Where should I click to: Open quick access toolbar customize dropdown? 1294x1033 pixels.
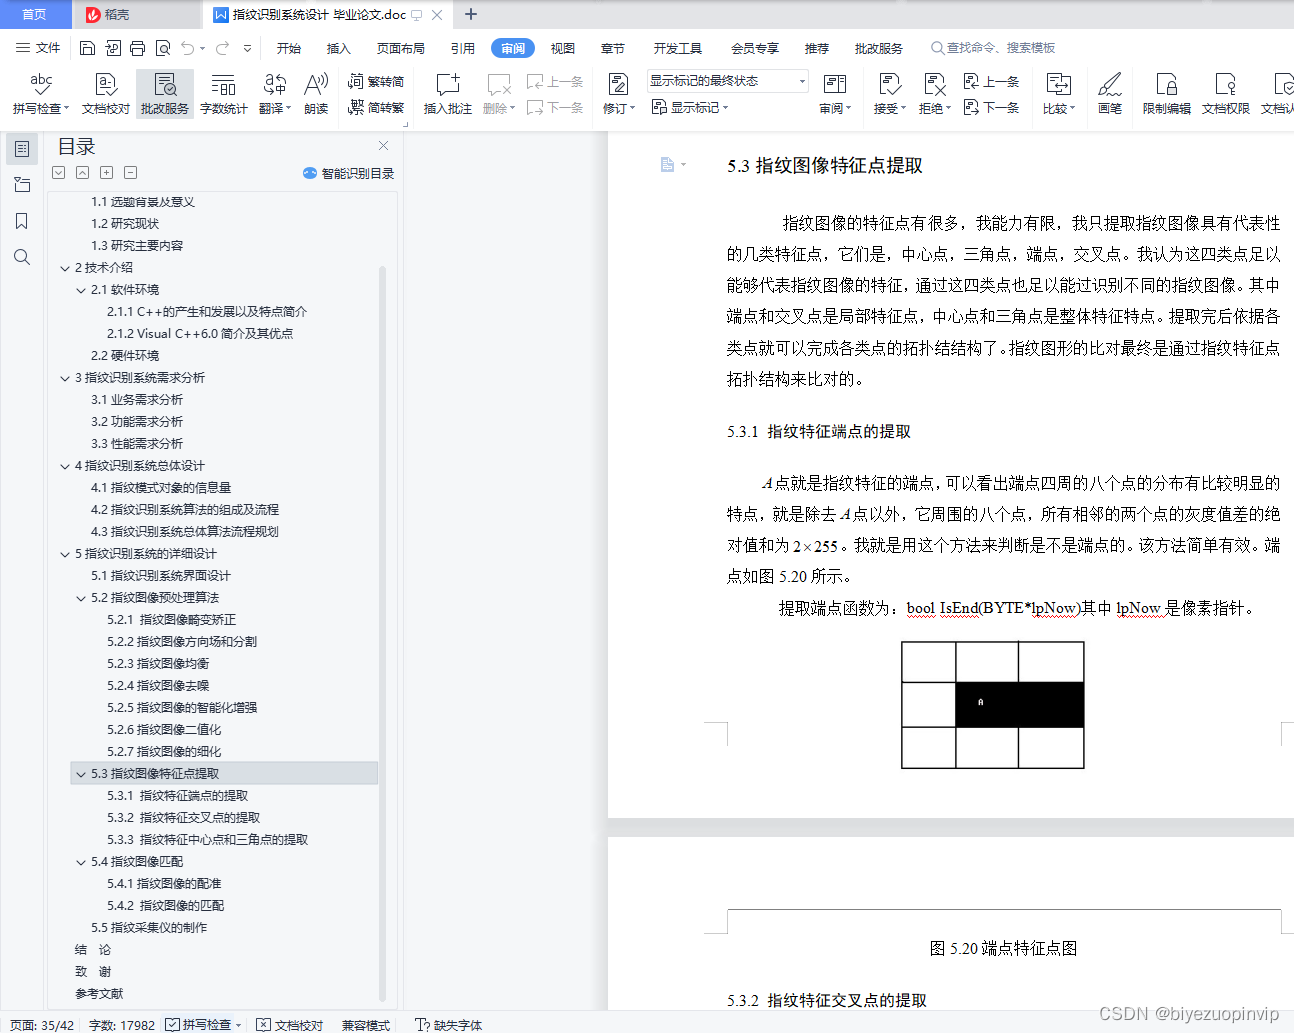(x=247, y=48)
